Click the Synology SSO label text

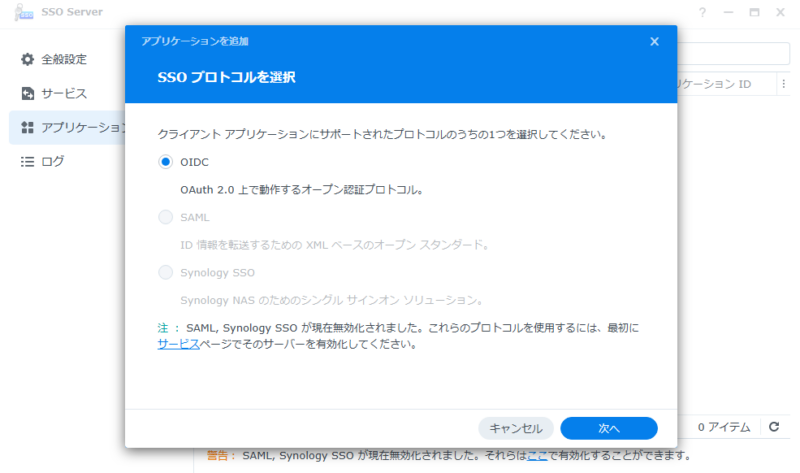coord(217,272)
